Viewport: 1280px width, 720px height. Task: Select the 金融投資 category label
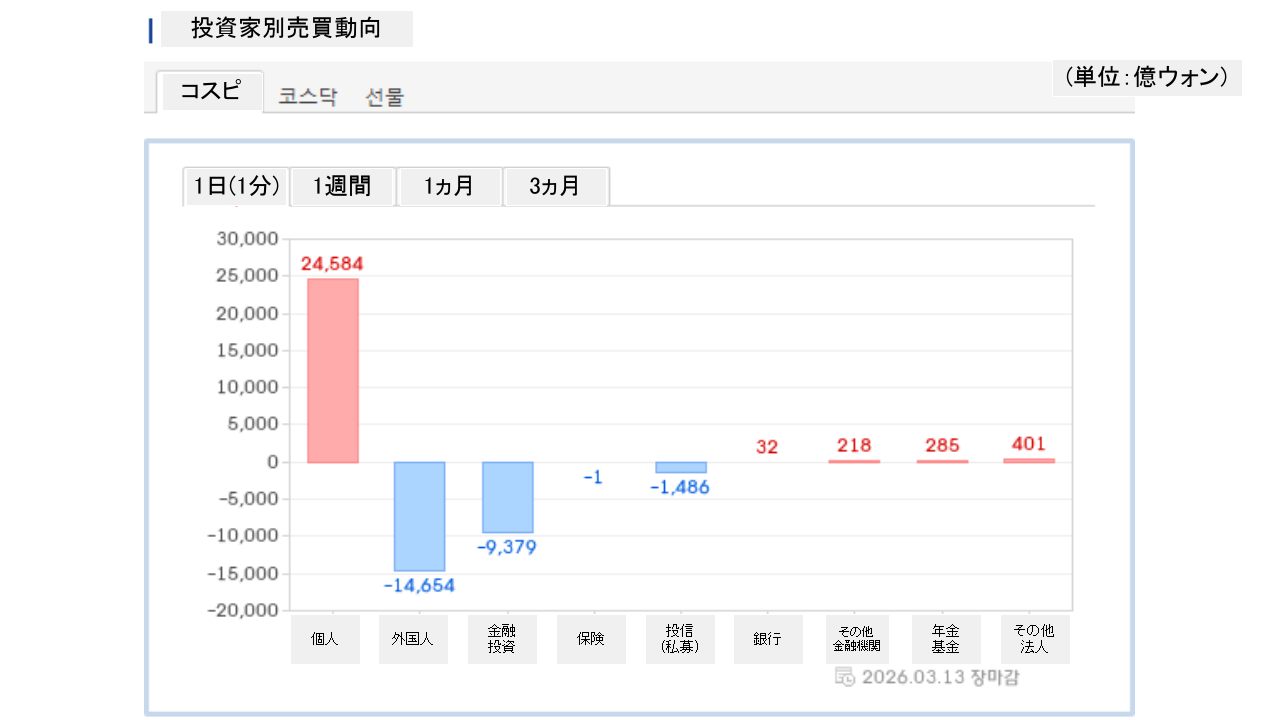[x=502, y=639]
